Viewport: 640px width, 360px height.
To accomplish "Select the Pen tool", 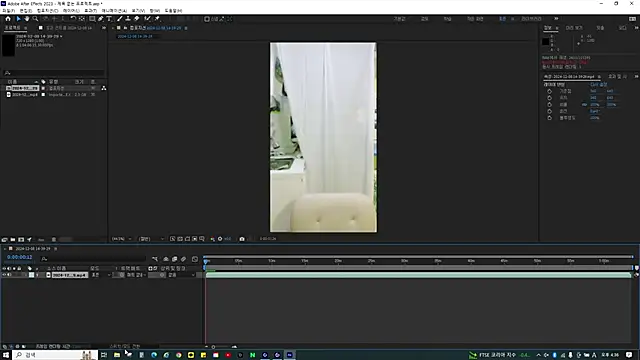I will tap(100, 19).
